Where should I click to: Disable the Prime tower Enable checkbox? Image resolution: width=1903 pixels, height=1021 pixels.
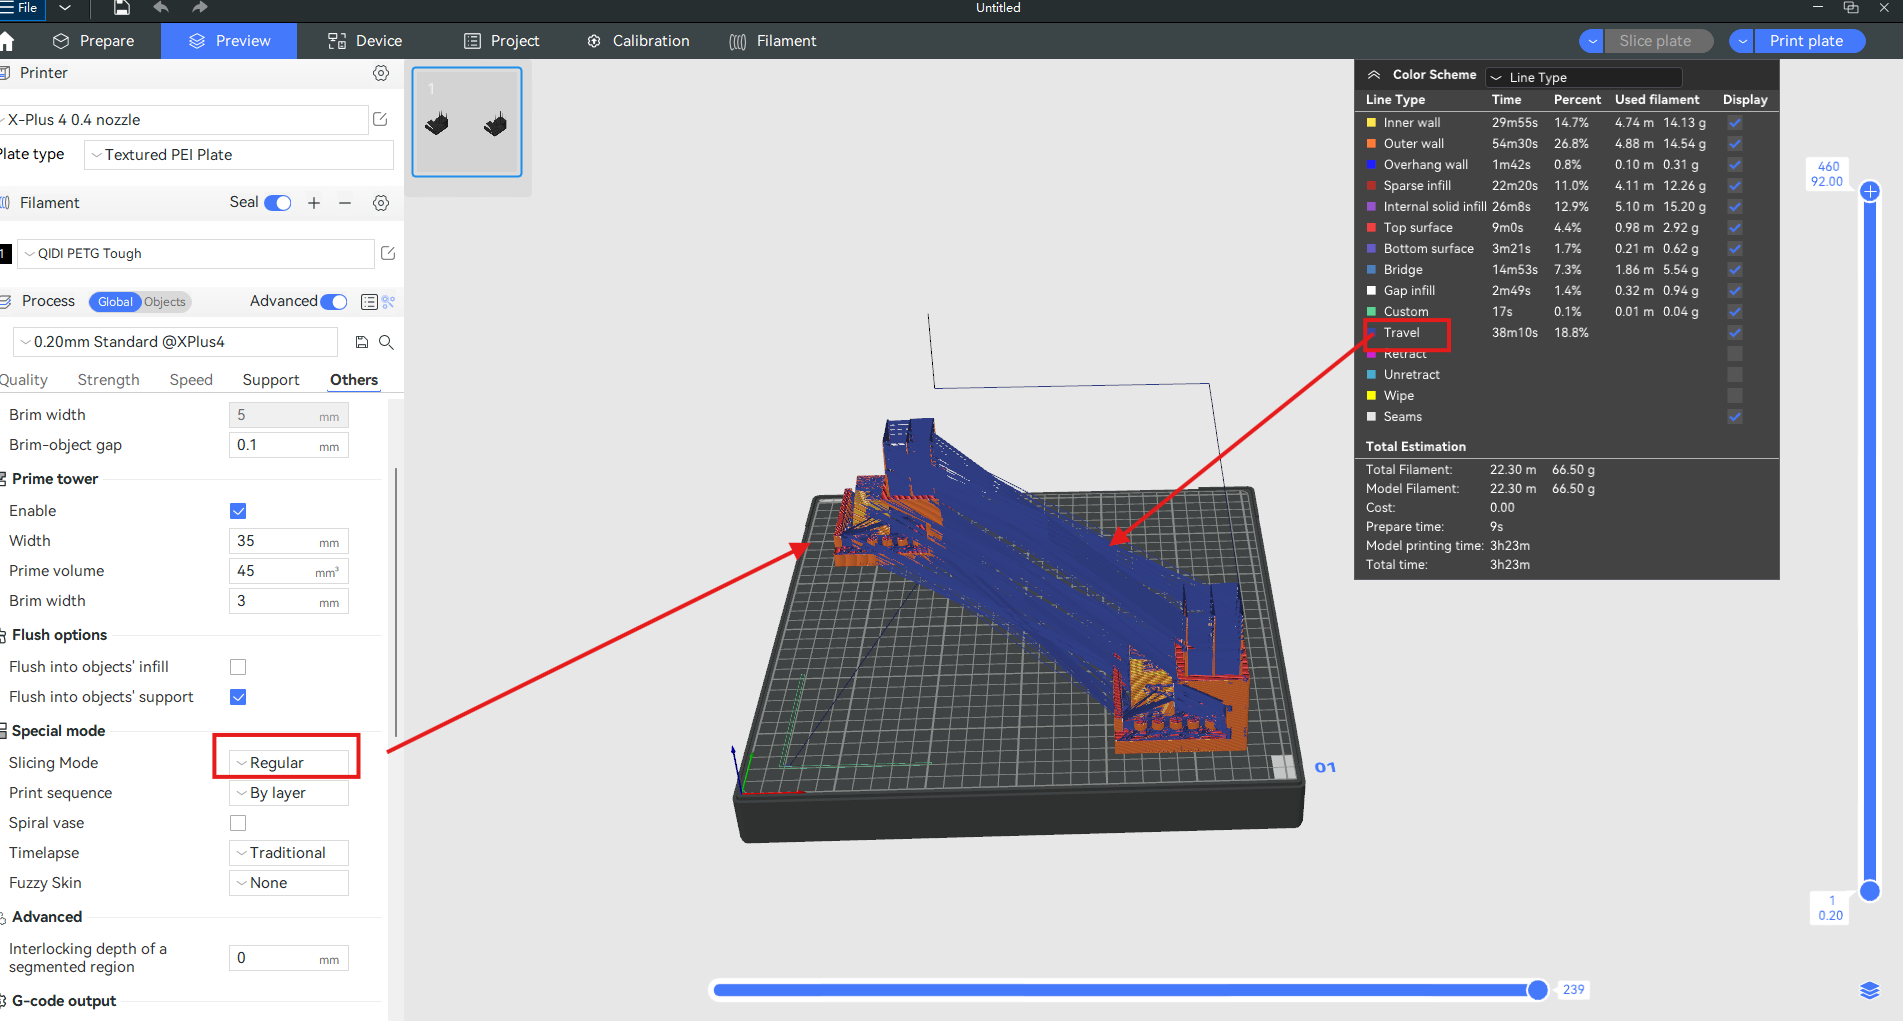point(238,510)
